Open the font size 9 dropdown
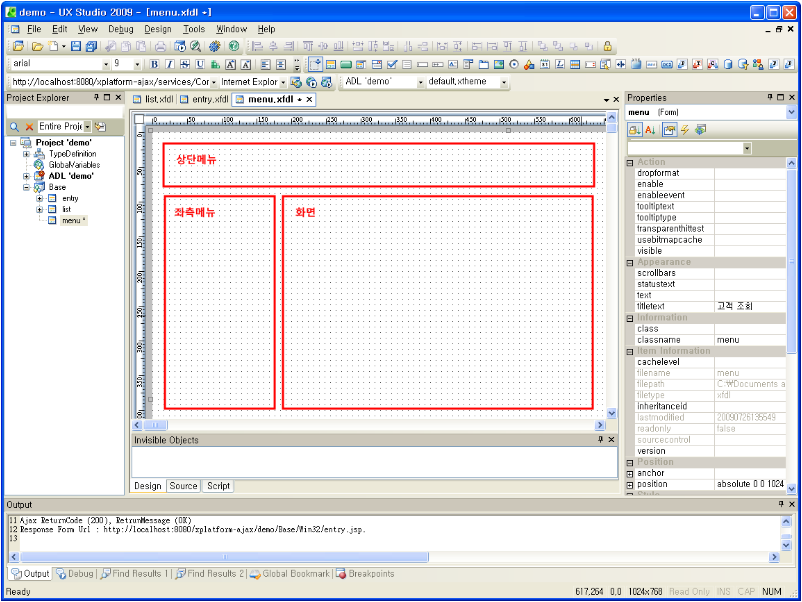 (x=137, y=64)
